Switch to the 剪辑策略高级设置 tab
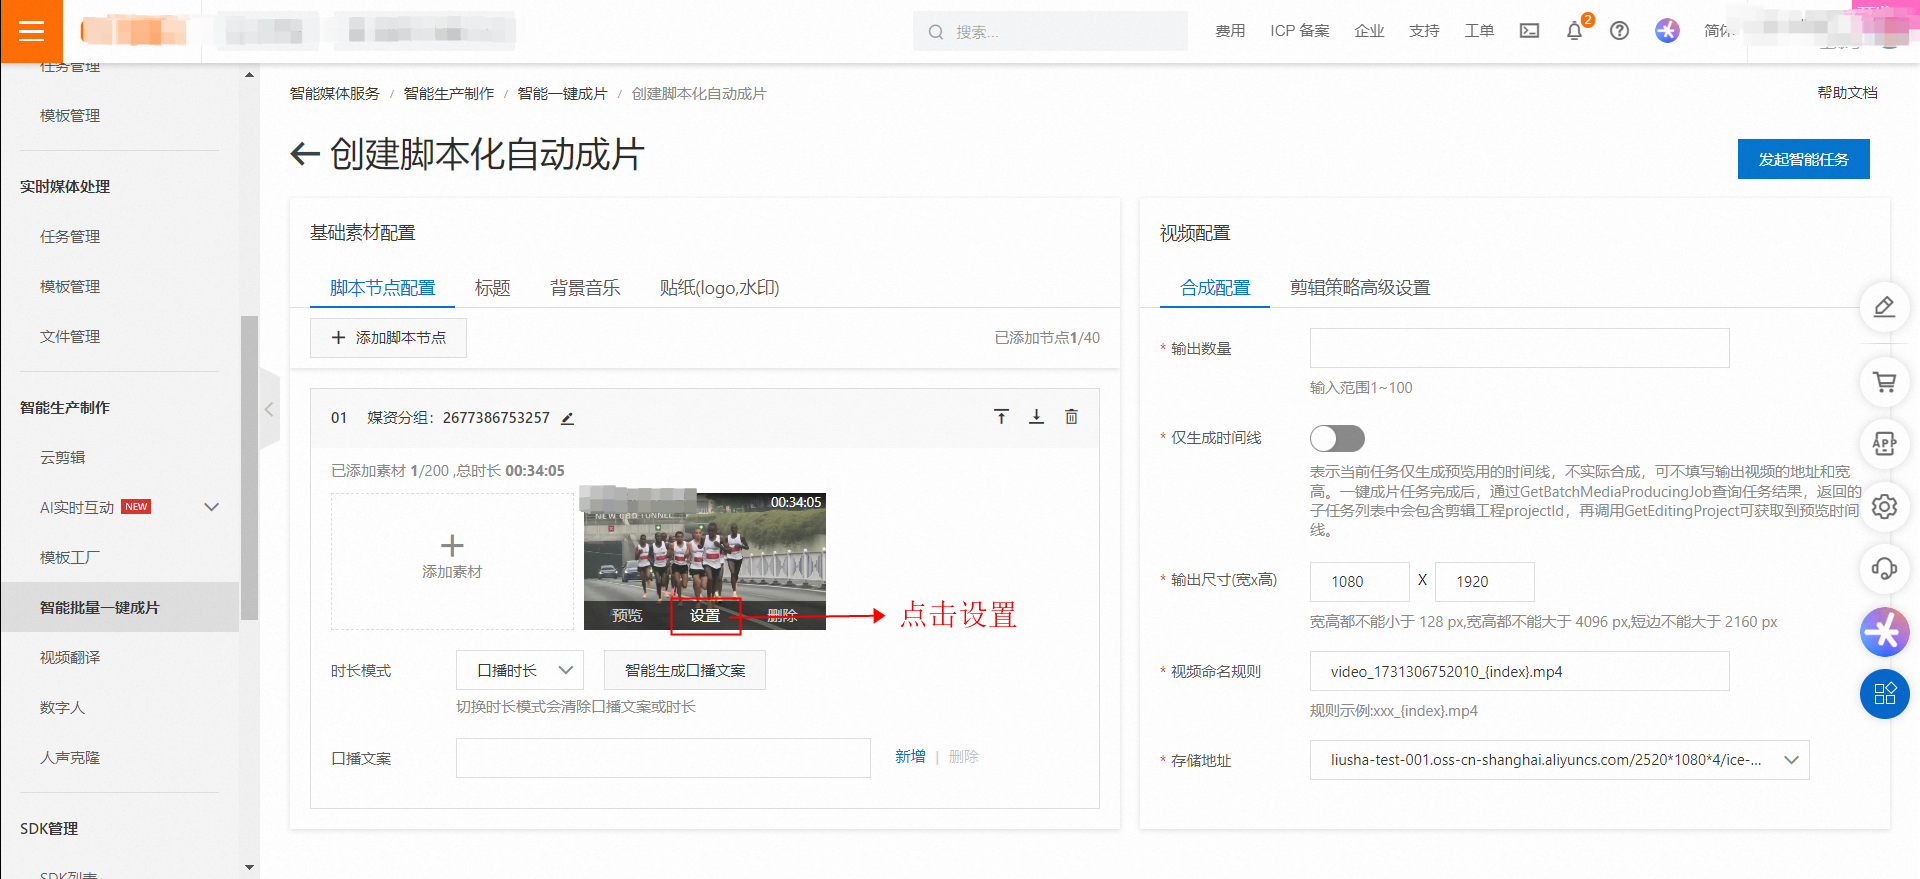This screenshot has height=879, width=1920. (x=1360, y=288)
